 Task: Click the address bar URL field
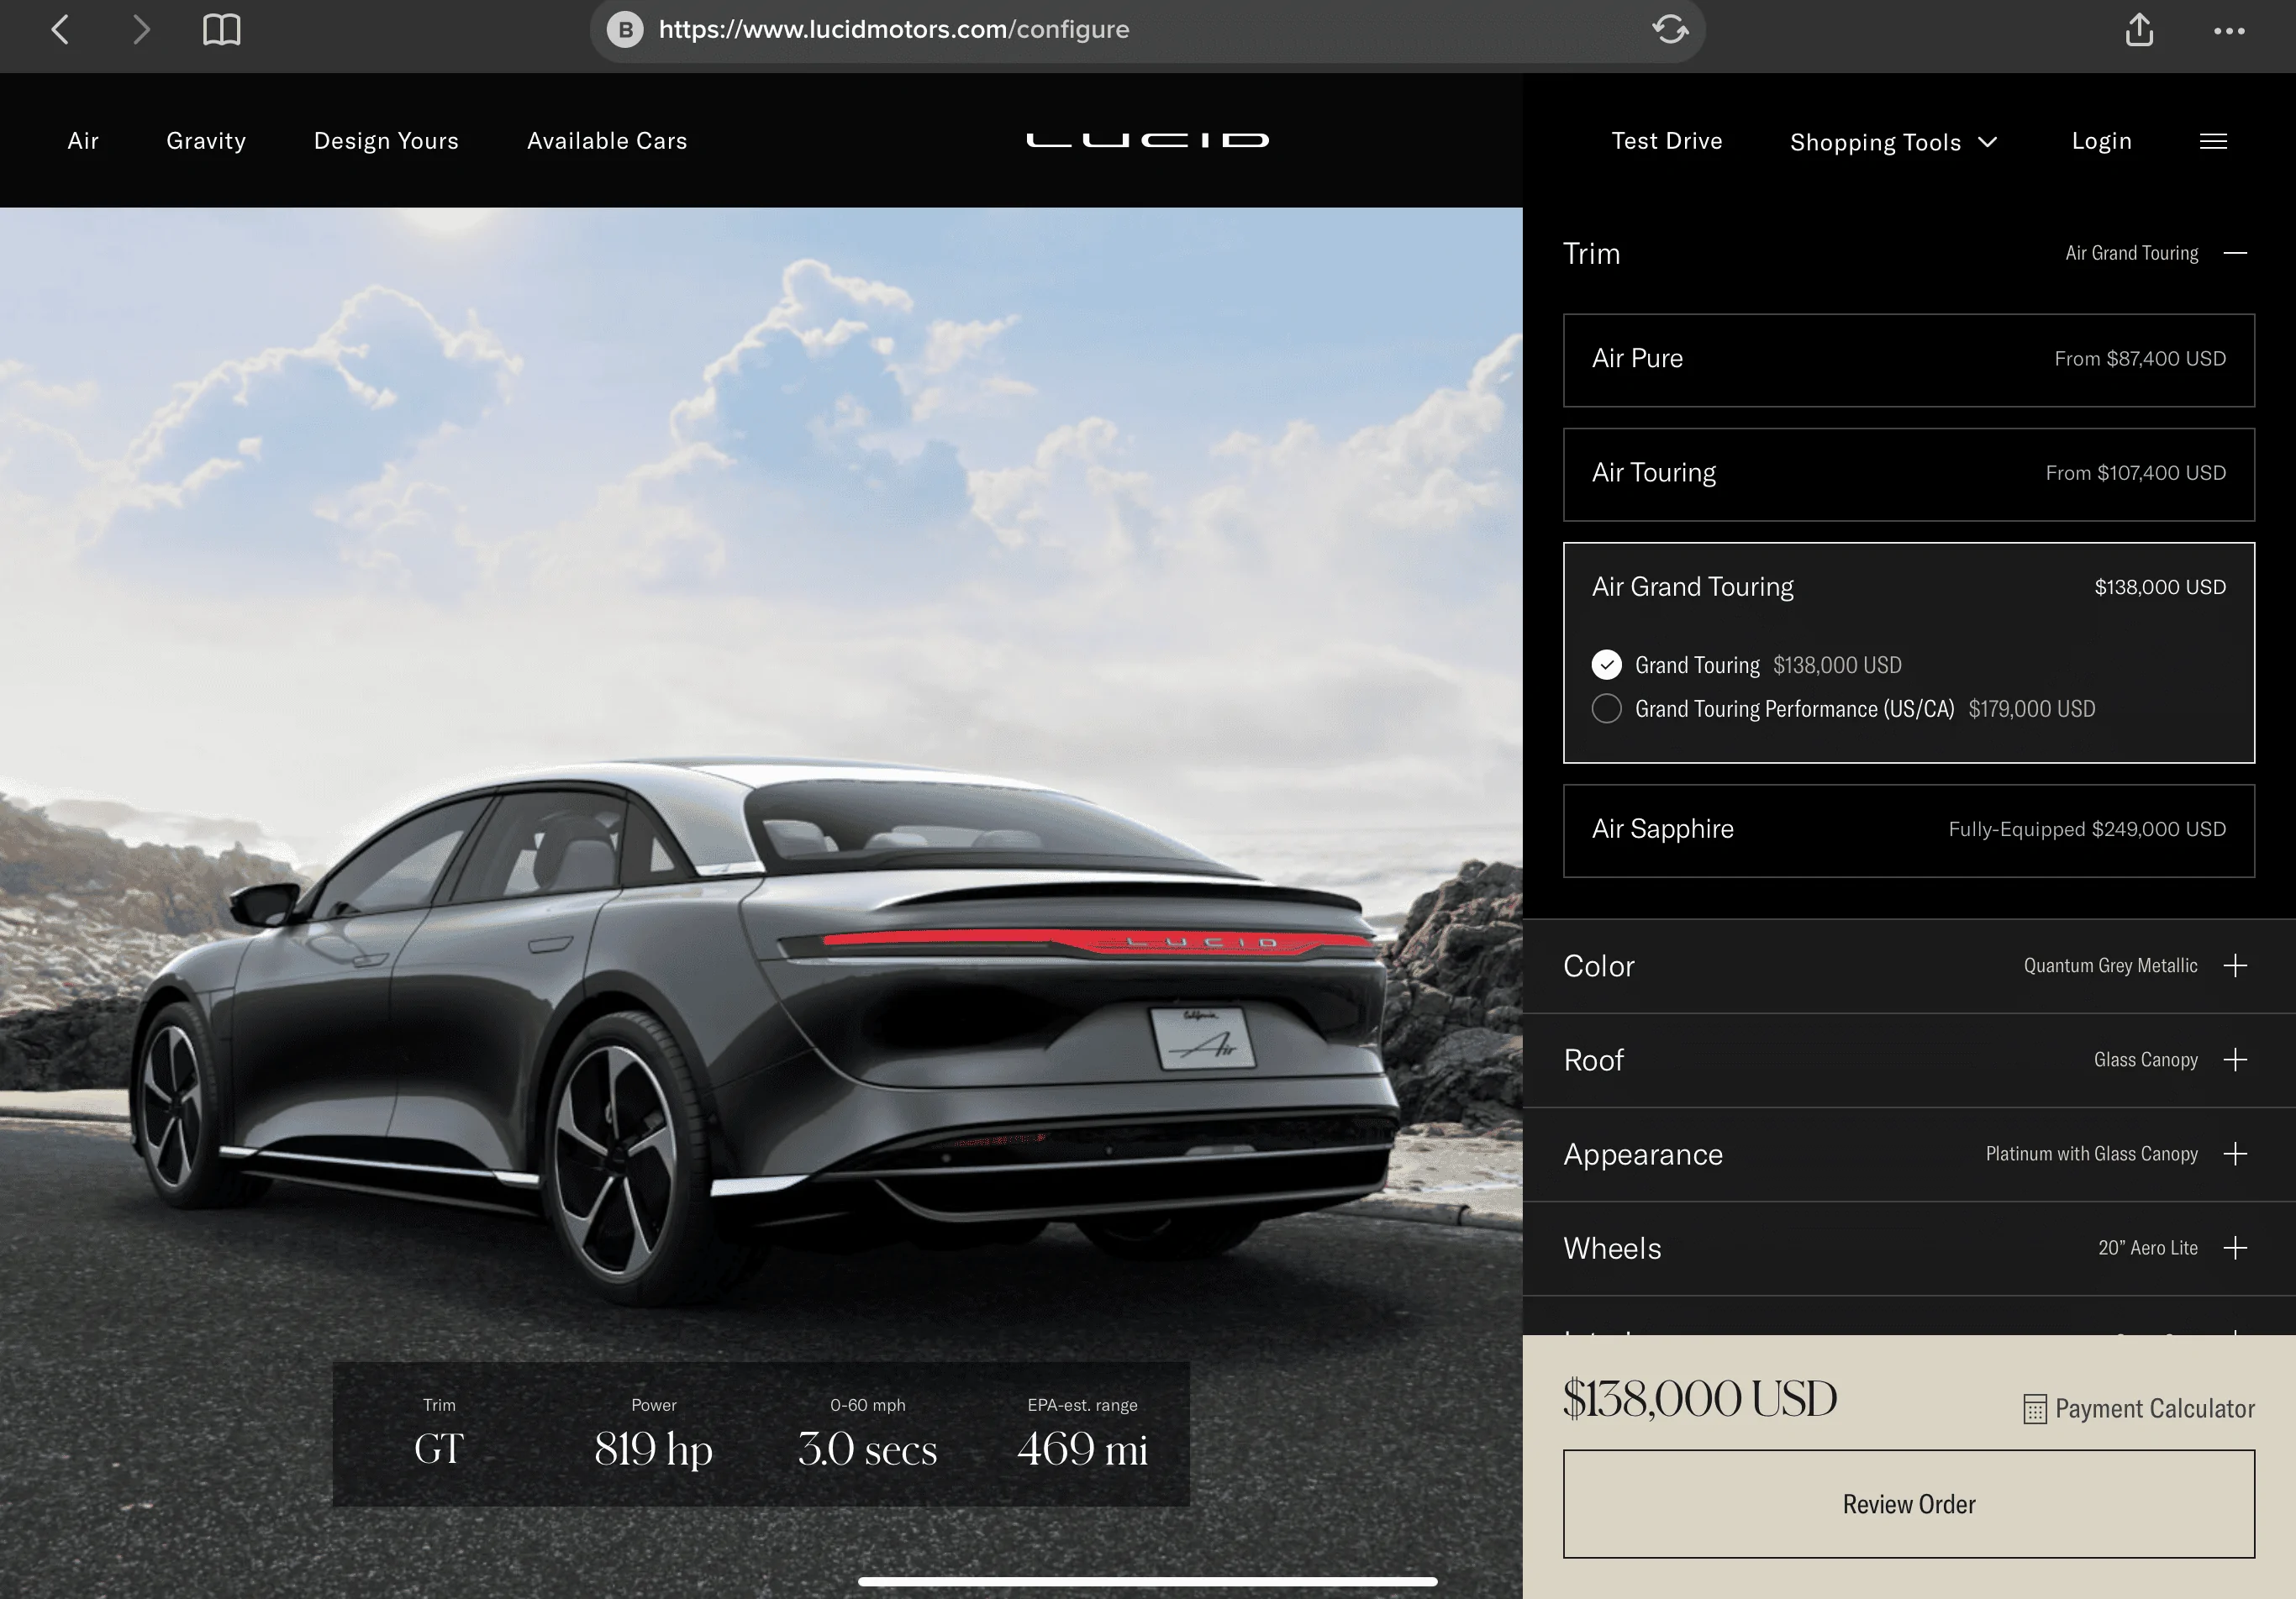1146,30
